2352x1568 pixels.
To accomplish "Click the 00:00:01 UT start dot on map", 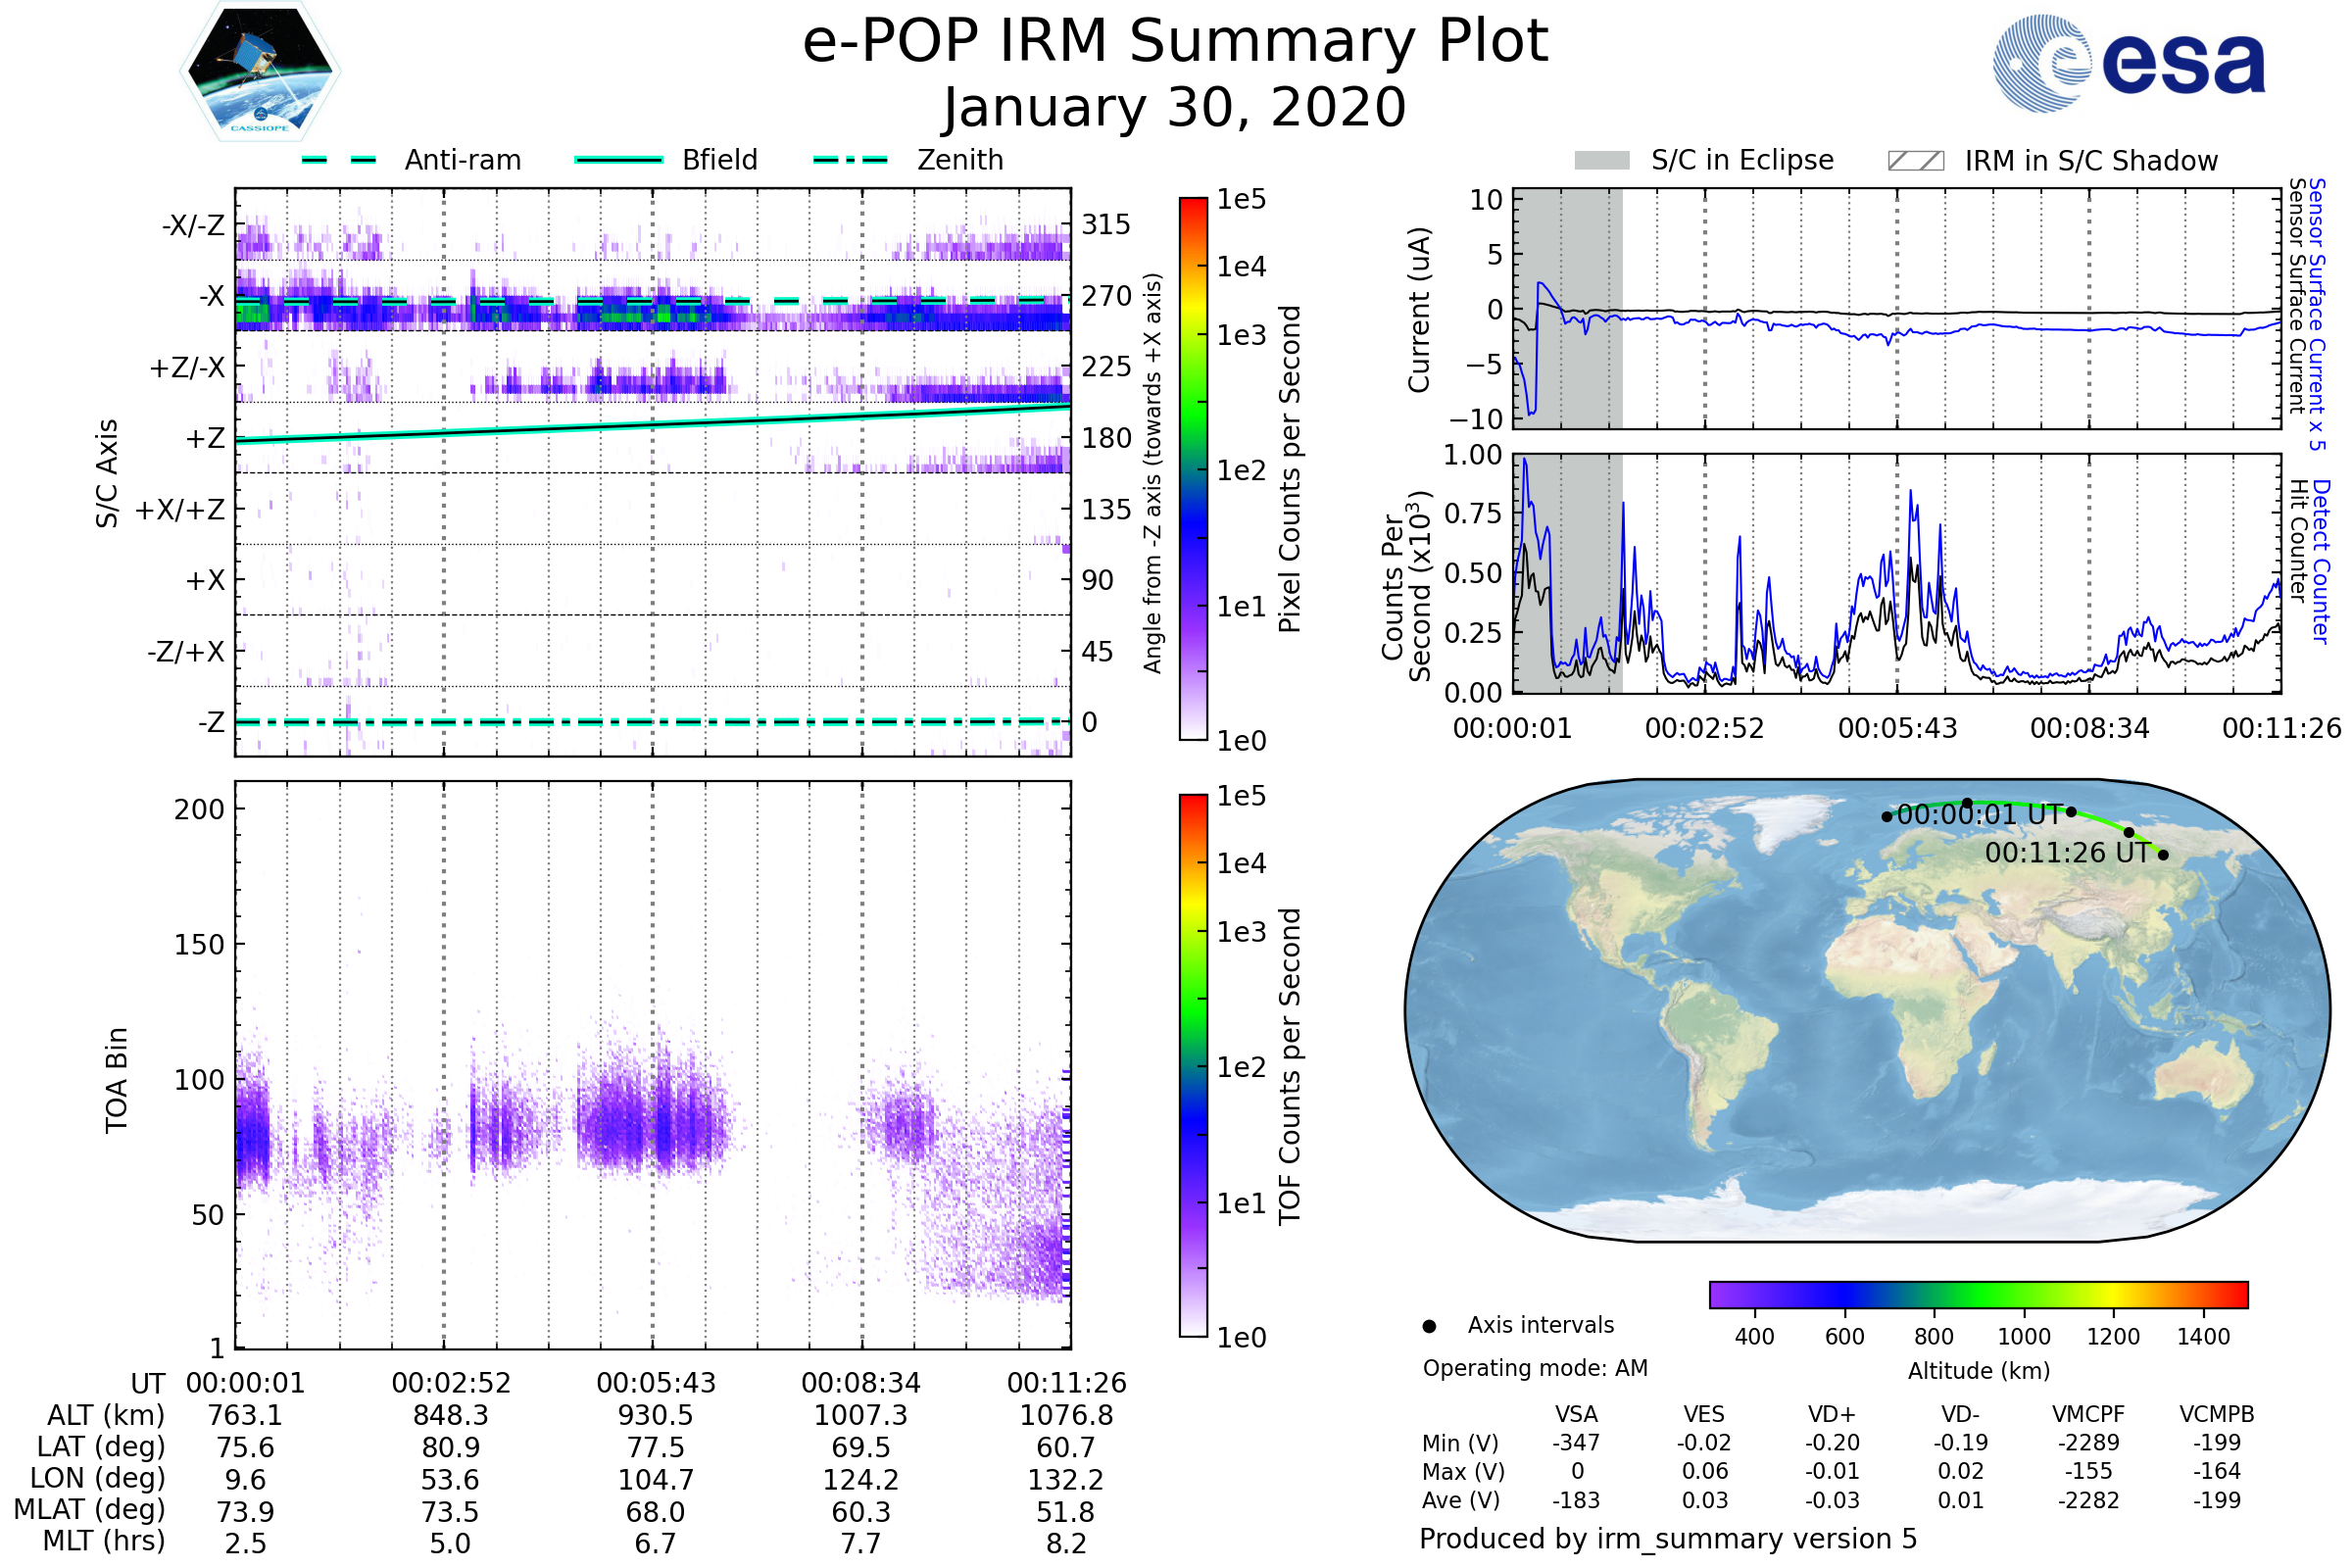I will [x=1886, y=817].
